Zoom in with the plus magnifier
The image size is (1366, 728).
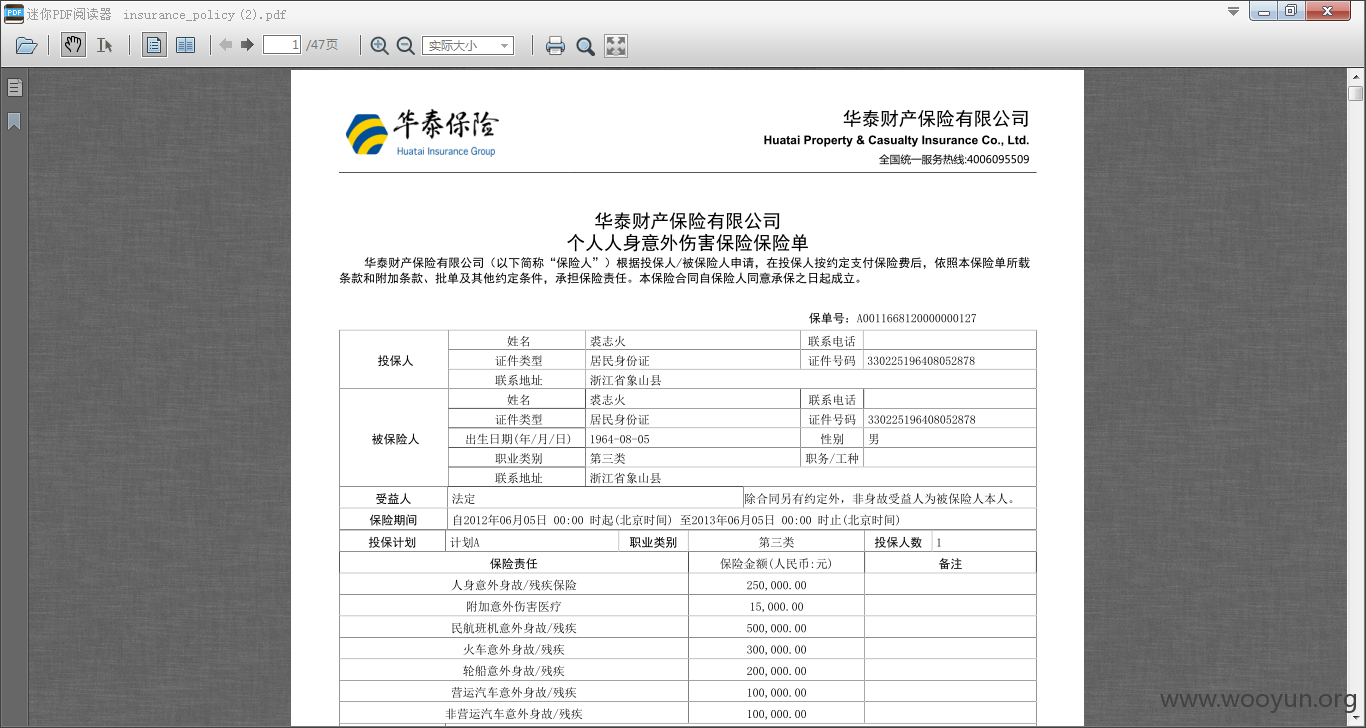tap(380, 45)
